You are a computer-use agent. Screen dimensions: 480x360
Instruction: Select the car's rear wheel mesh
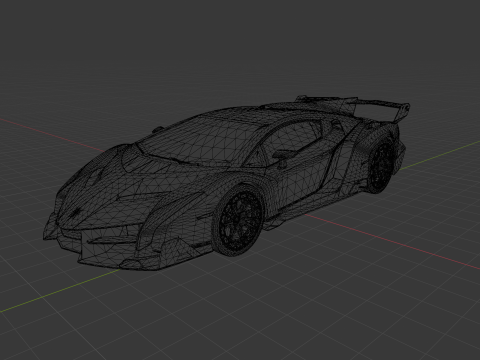[381, 167]
